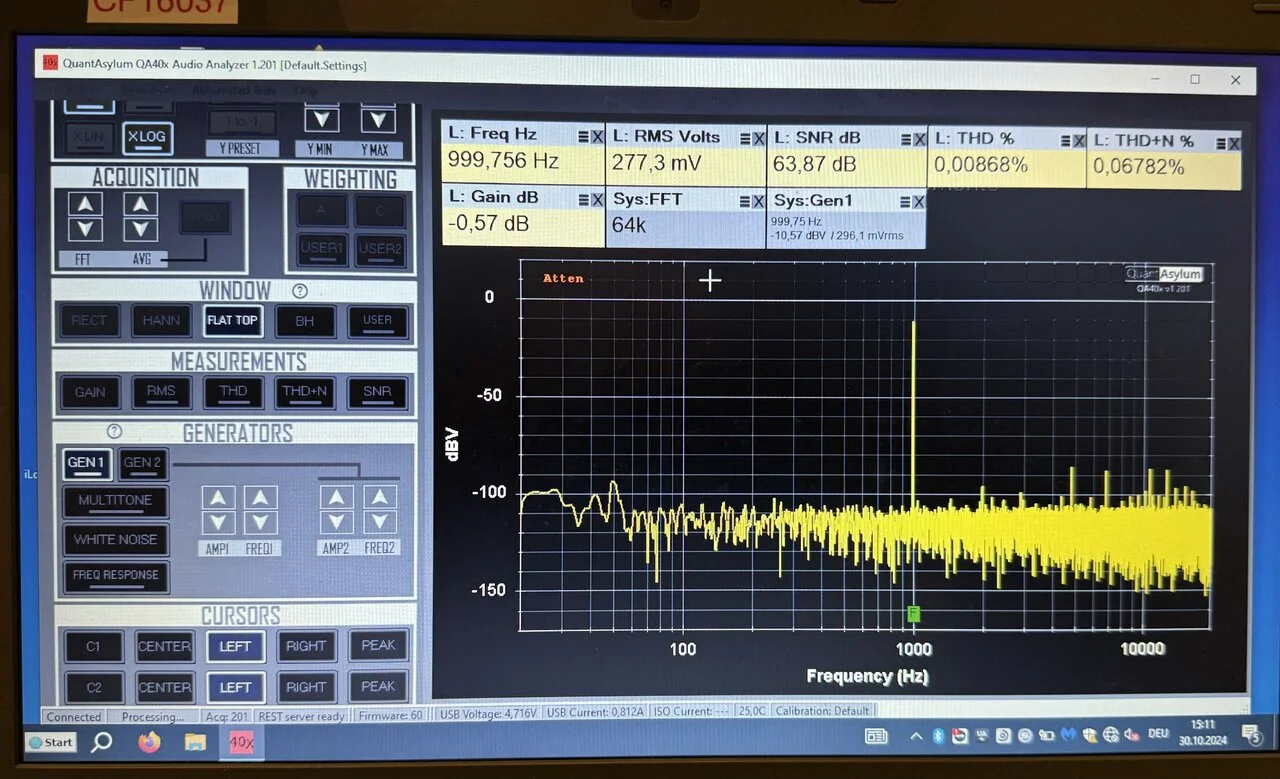Open the L: SNR dB tile menu icon

(906, 140)
